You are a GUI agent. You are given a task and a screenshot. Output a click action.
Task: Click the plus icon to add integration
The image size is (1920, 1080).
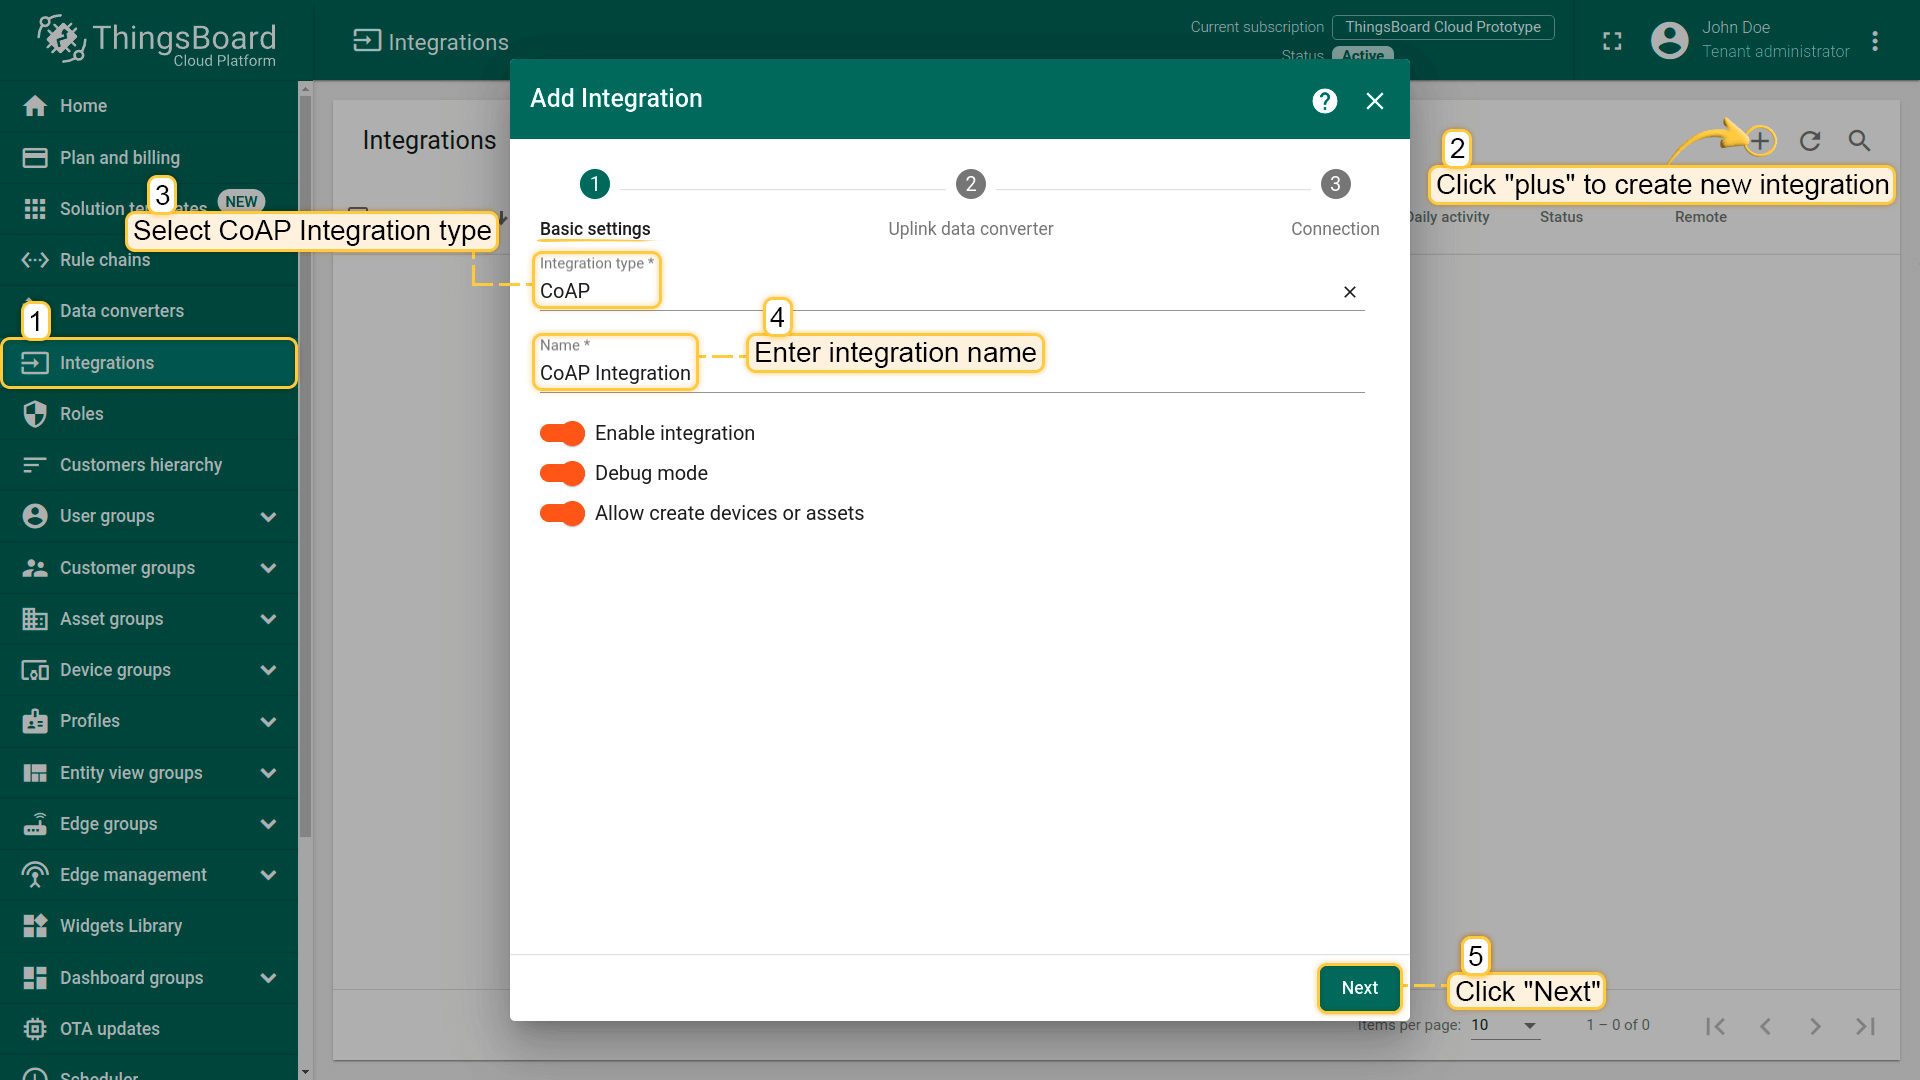[x=1760, y=141]
